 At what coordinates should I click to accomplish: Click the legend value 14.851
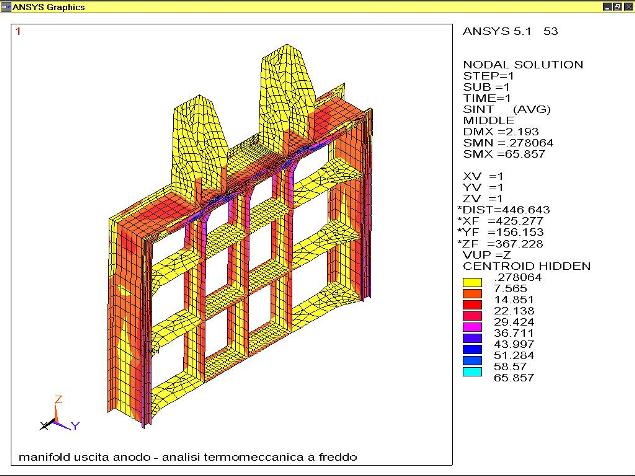(x=514, y=300)
